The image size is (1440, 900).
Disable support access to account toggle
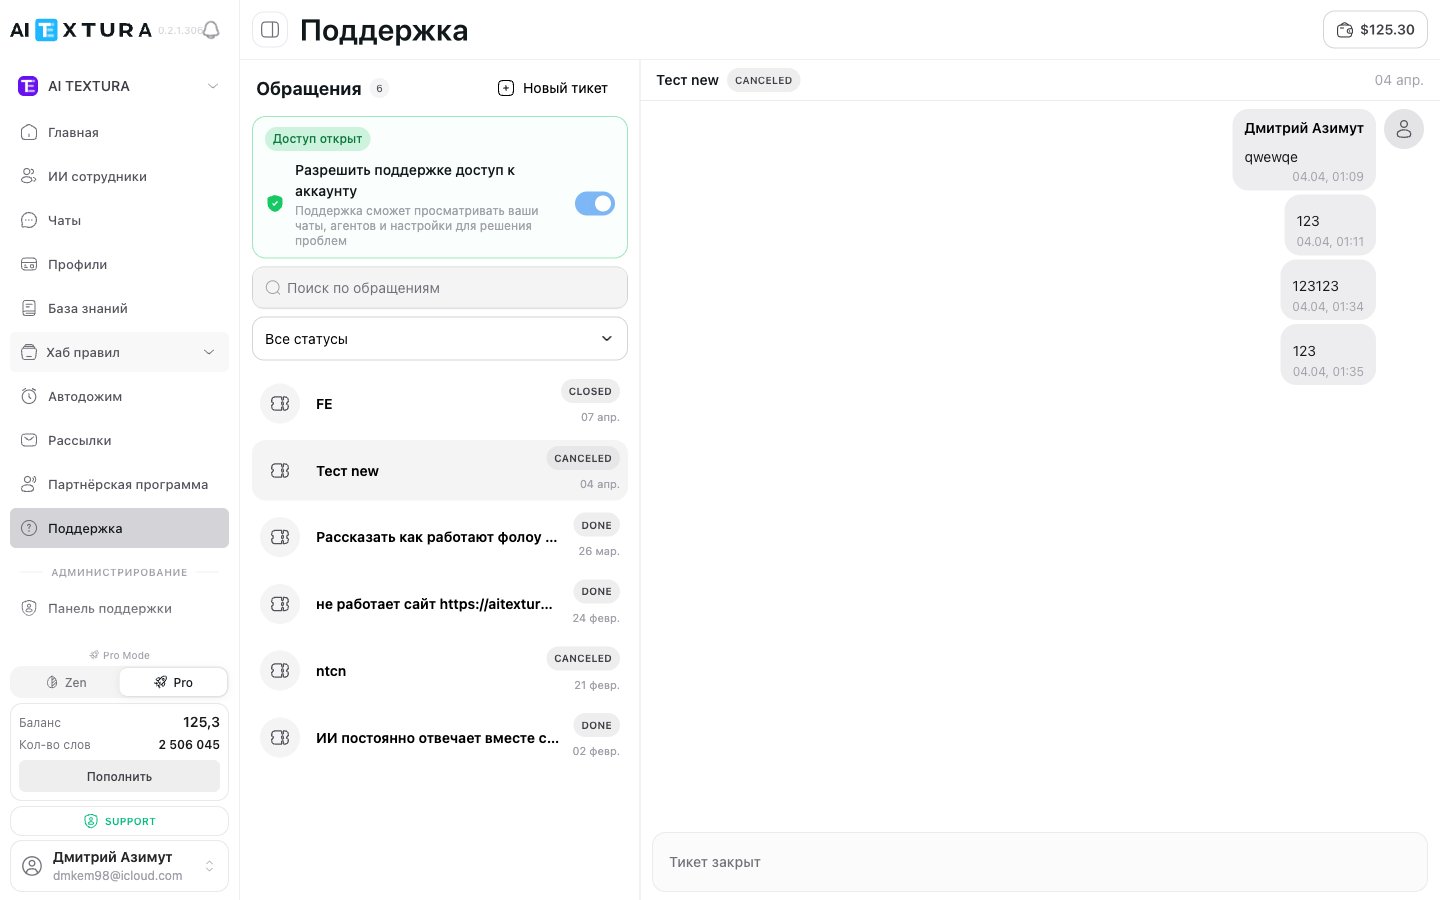pos(595,203)
